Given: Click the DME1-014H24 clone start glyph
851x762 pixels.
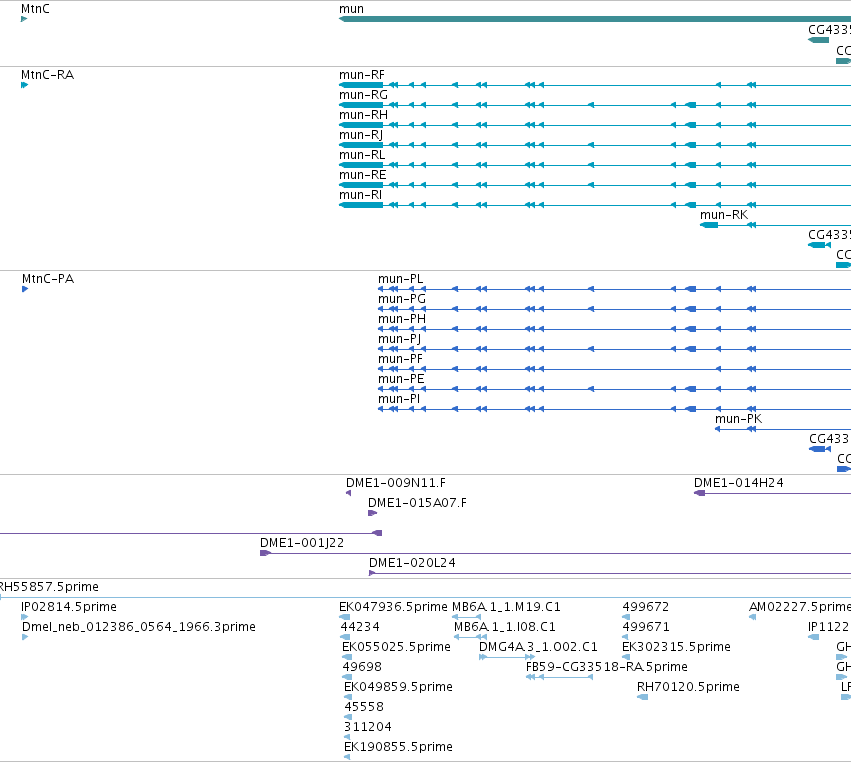Looking at the screenshot, I should click(699, 493).
